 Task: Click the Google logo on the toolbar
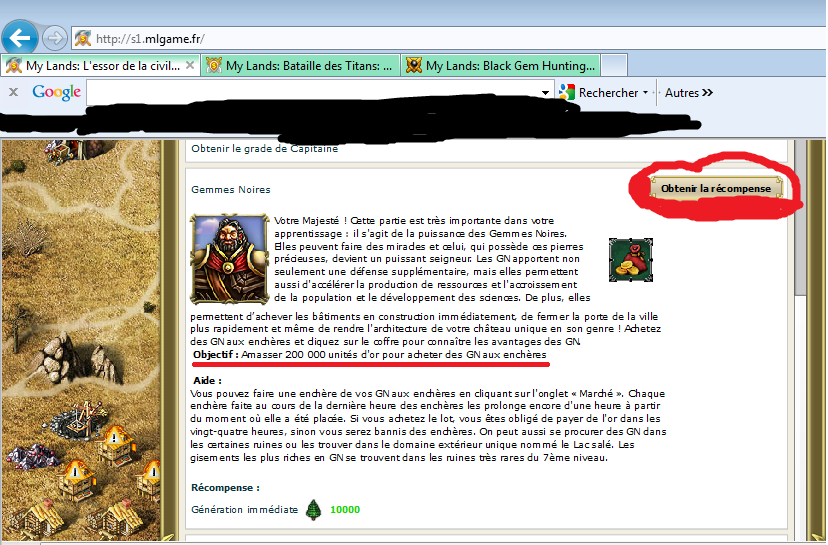point(56,92)
